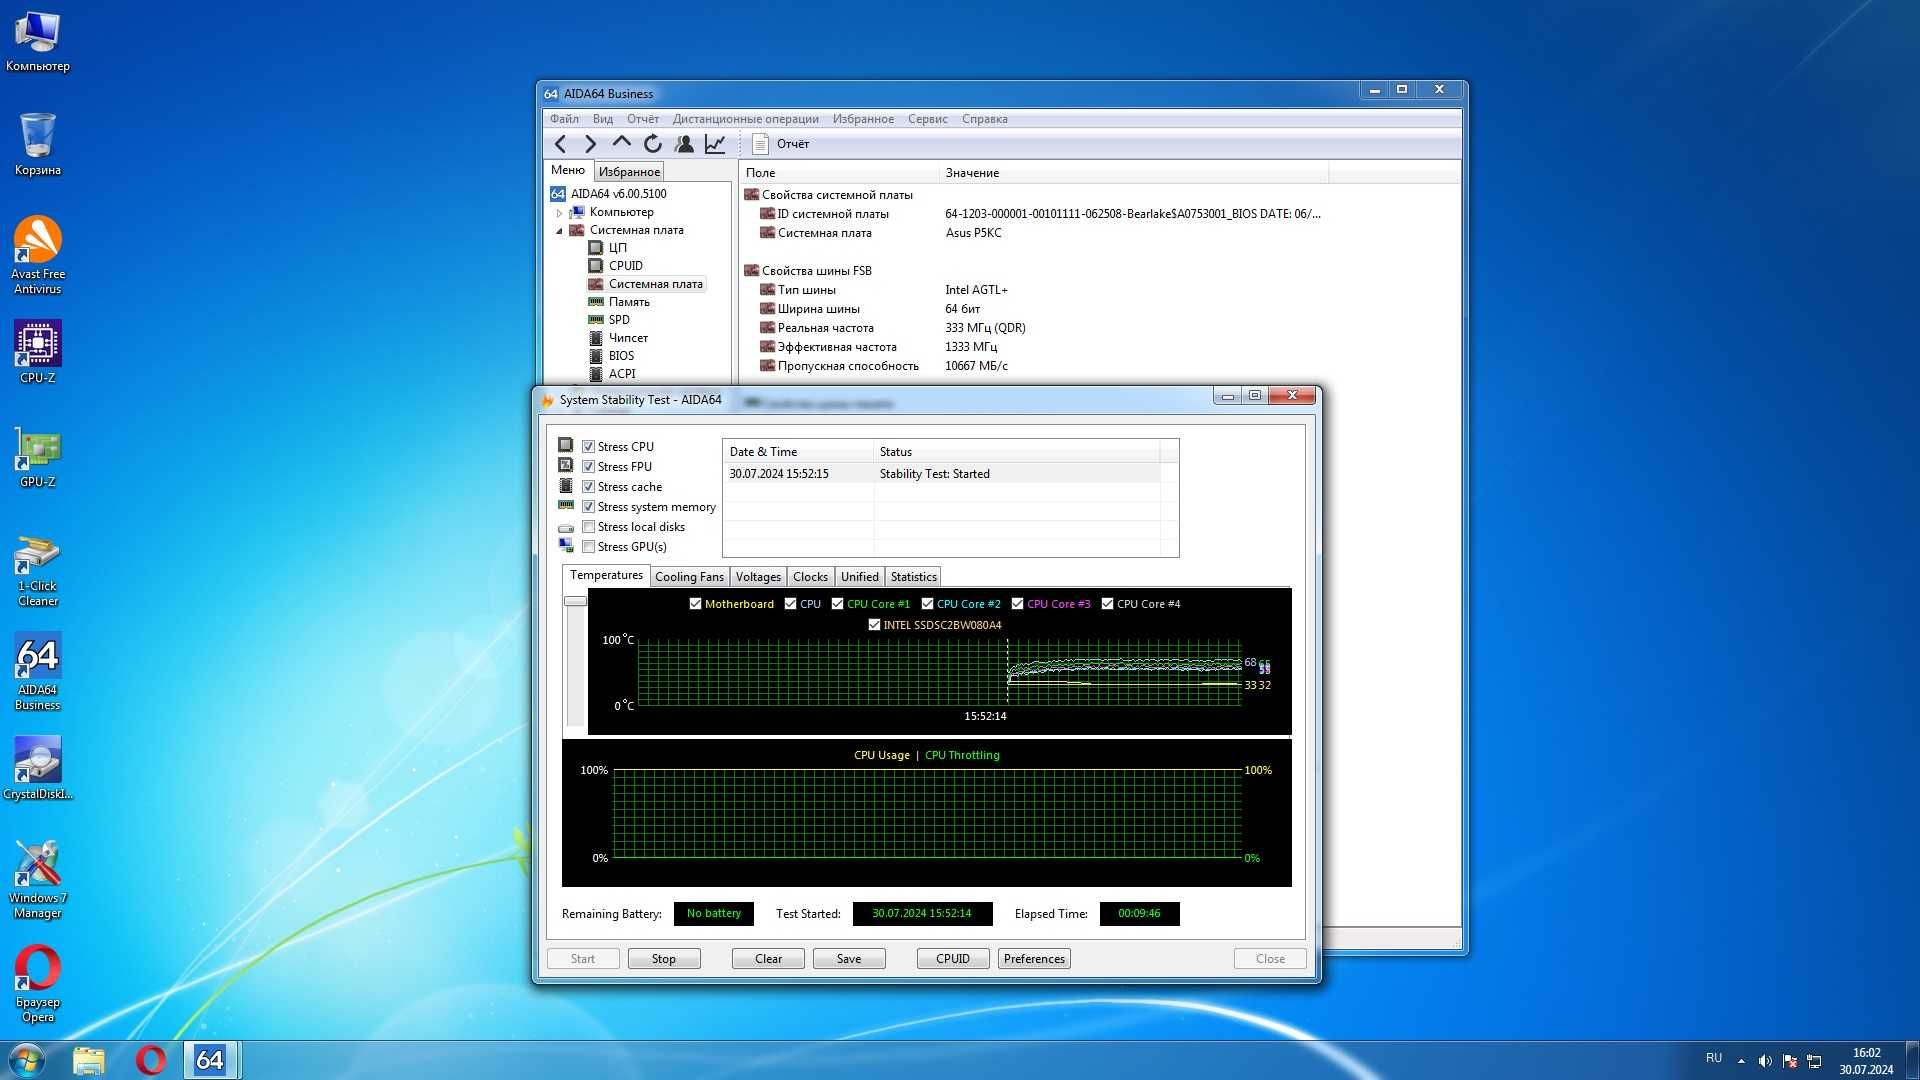Click the Save button
The width and height of the screenshot is (1920, 1080).
[849, 959]
